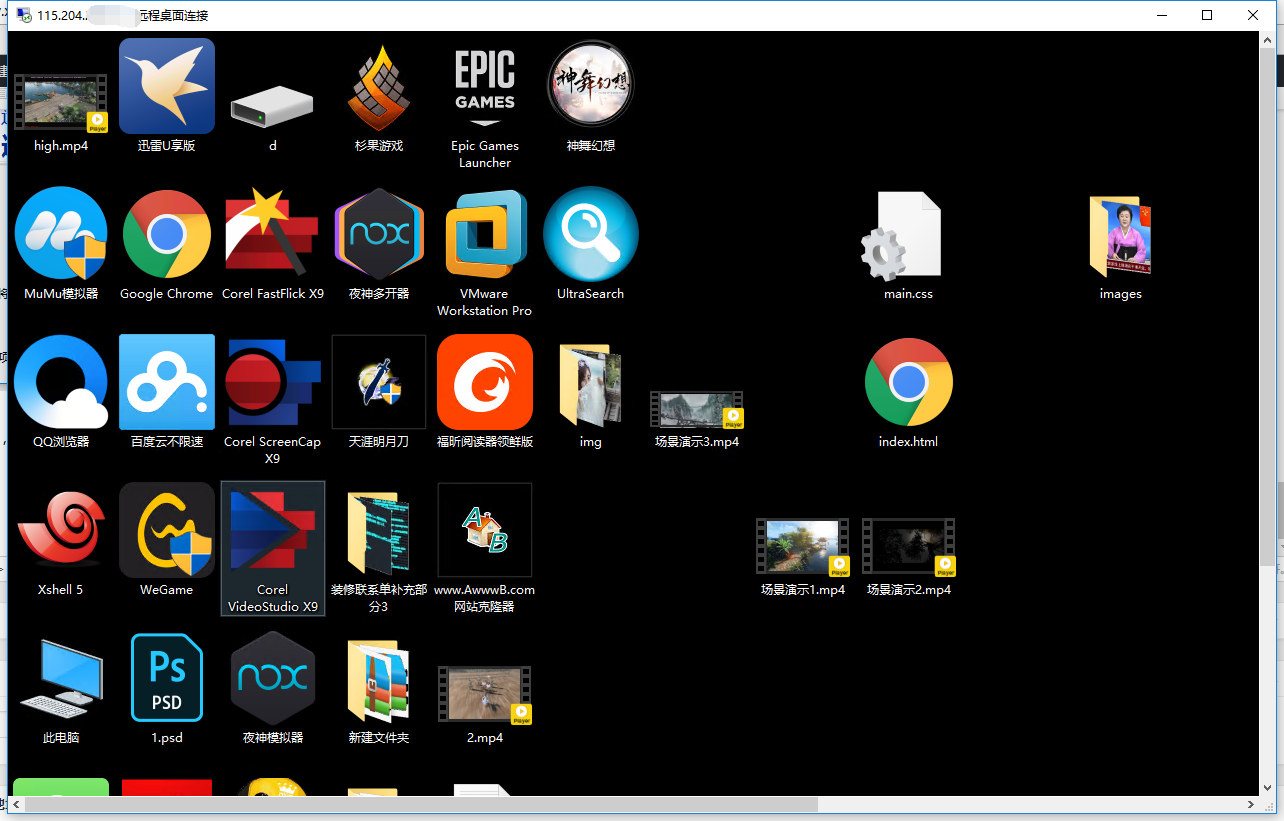Click horizontal scrollbar of remote desktop
The height and width of the screenshot is (821, 1284).
[x=421, y=805]
